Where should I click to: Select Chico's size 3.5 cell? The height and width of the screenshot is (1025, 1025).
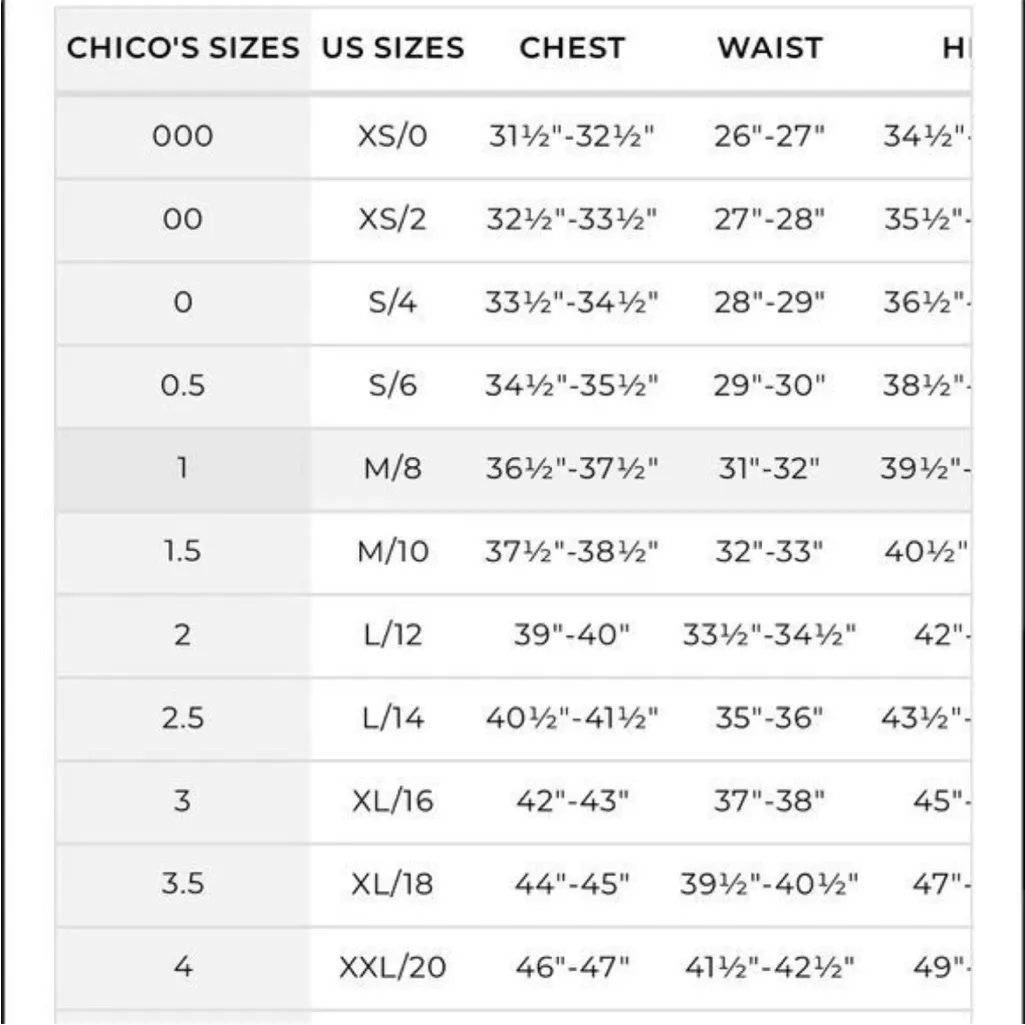click(182, 883)
